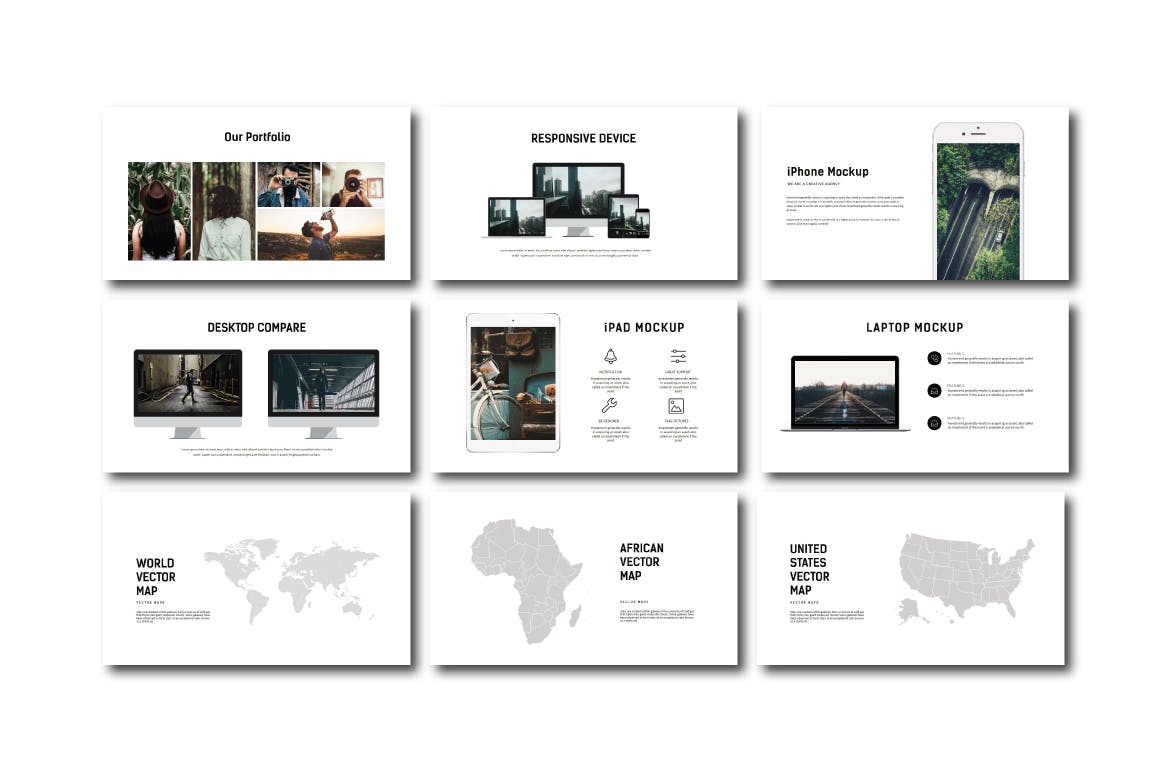Select the Our Portfolio slide title
The height and width of the screenshot is (772, 1170).
[x=257, y=137]
